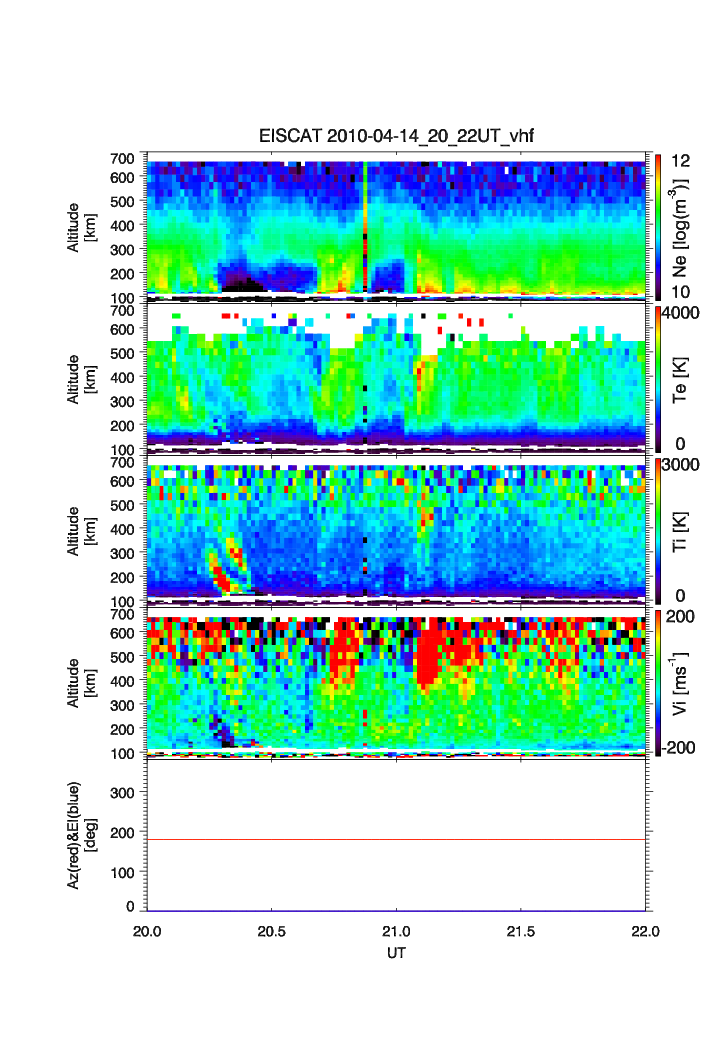Click the Ti ion temperature colorbar

click(x=658, y=530)
